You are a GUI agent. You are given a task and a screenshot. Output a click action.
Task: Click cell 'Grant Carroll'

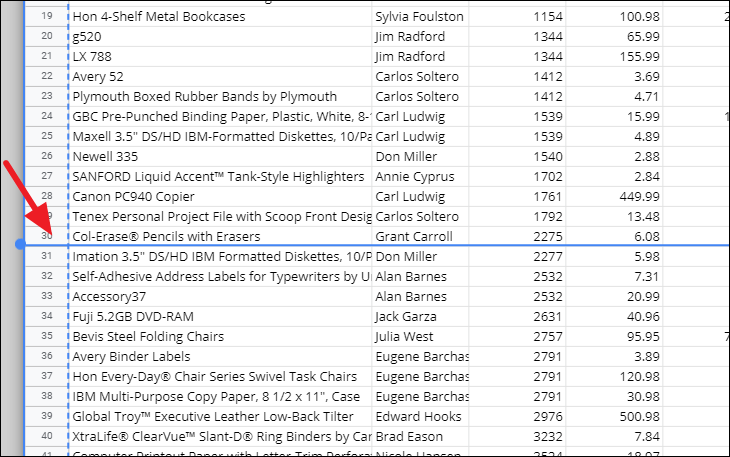(x=420, y=236)
